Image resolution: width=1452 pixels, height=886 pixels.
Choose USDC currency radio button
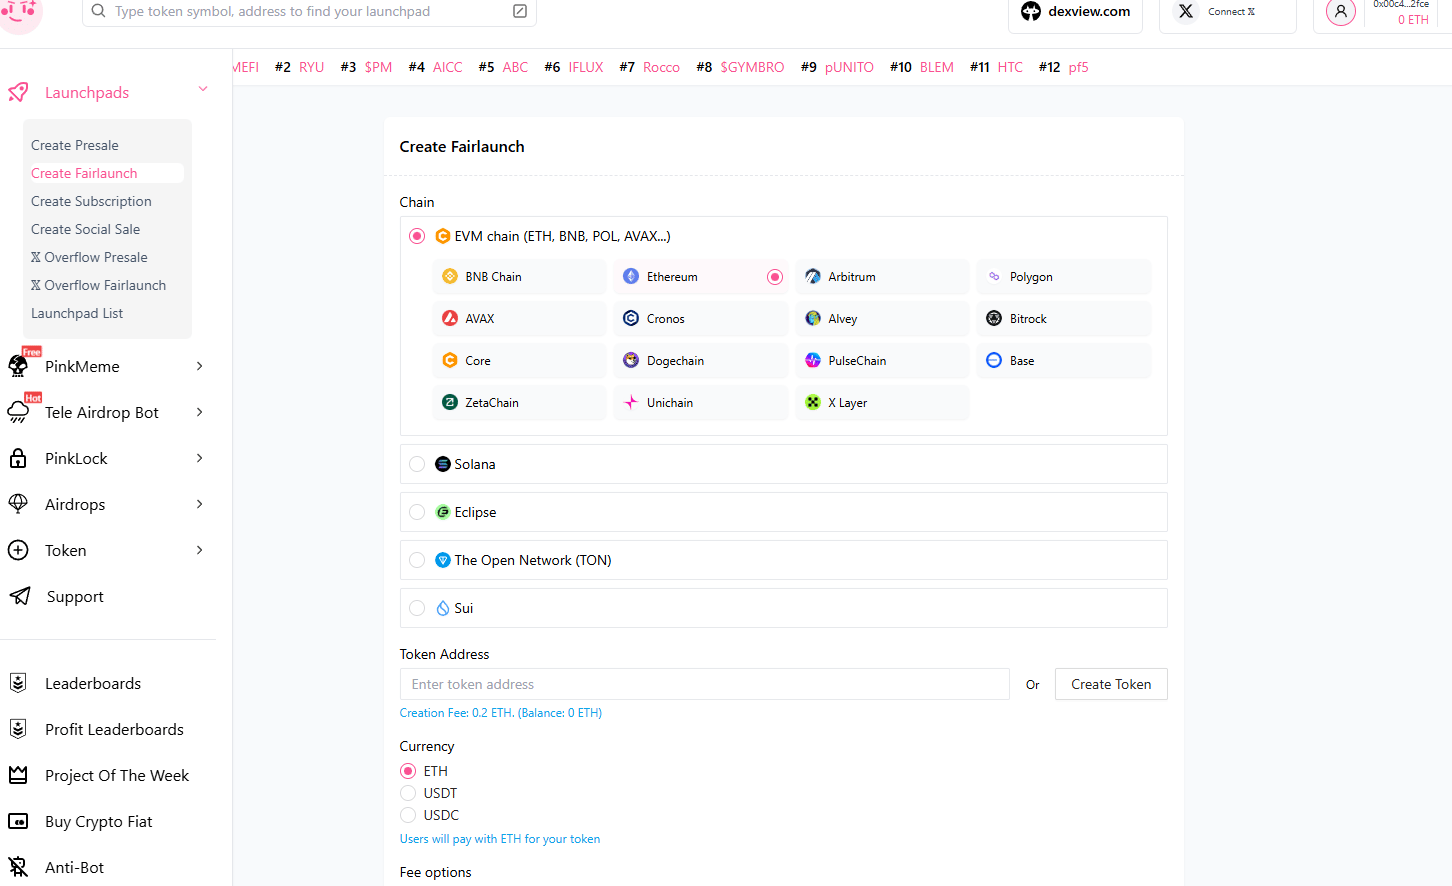click(x=408, y=815)
